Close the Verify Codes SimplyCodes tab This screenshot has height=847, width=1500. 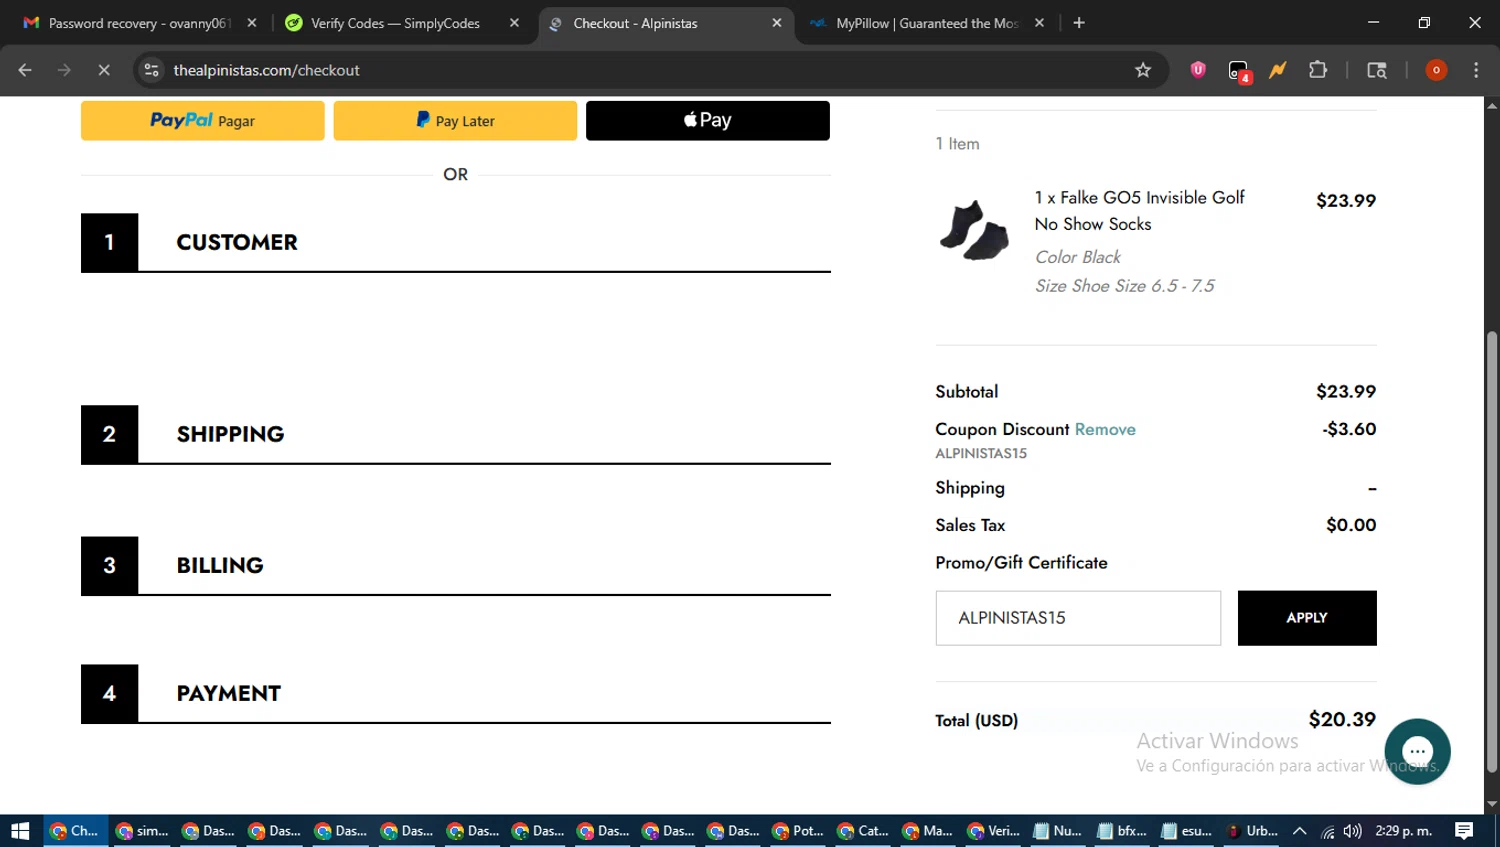514,23
